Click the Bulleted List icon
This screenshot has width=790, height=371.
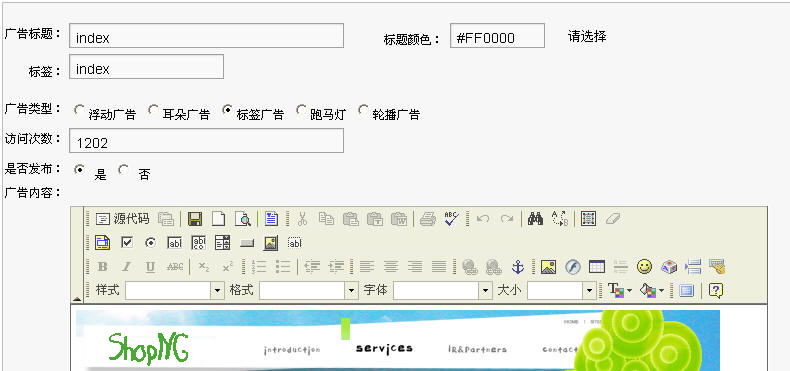click(x=283, y=267)
